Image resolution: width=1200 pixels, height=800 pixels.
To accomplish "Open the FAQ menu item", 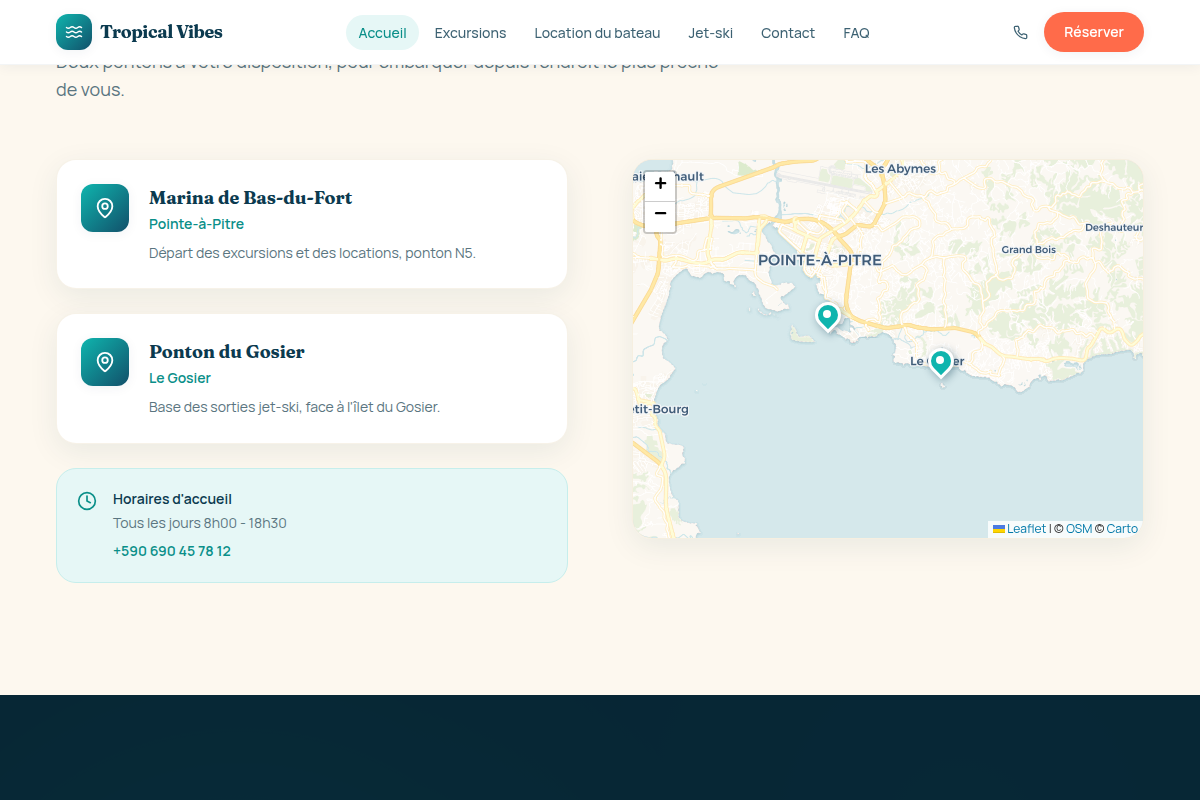I will tap(856, 32).
